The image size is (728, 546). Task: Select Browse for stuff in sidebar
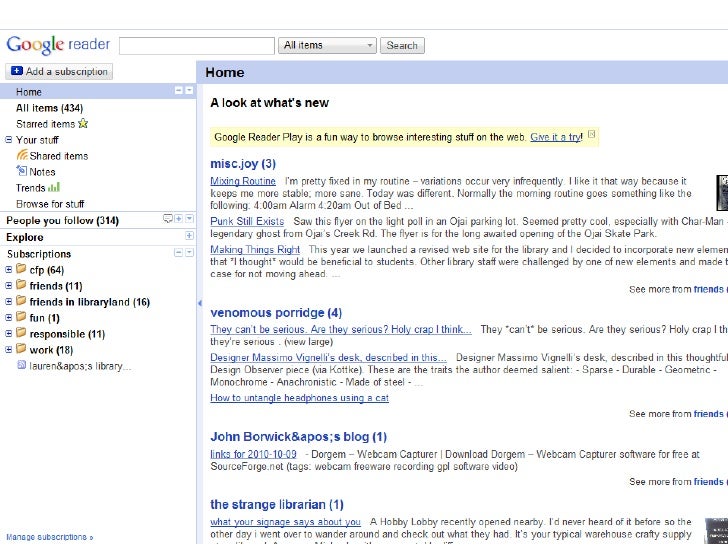[x=50, y=204]
